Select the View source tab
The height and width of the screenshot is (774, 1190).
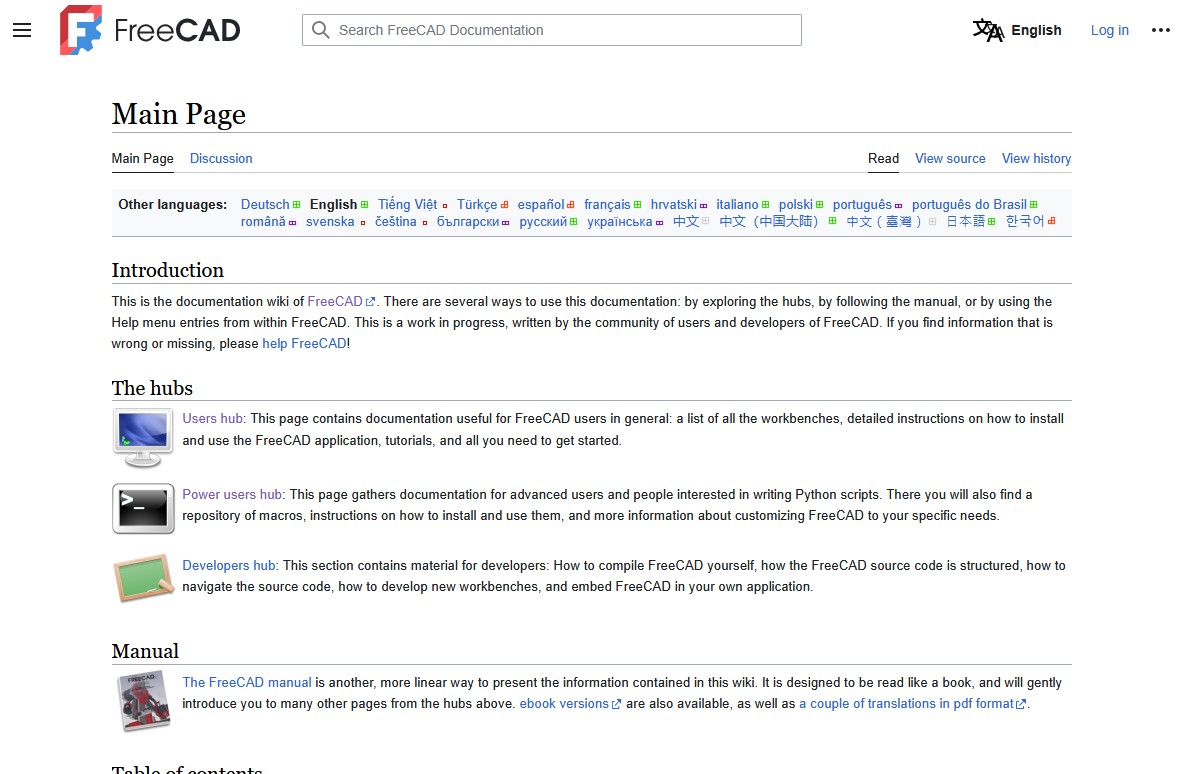coord(949,158)
